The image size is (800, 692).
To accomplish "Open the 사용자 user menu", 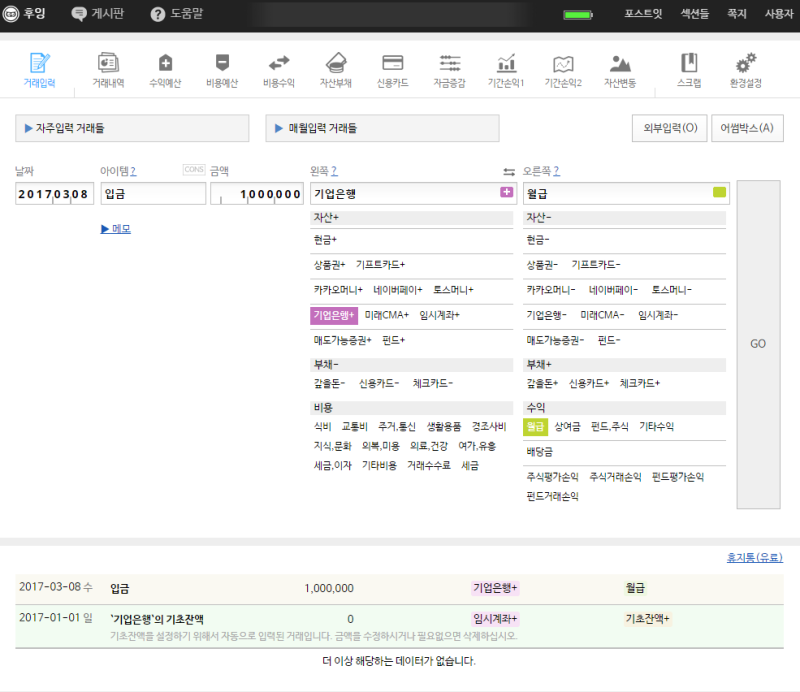I will click(779, 14).
